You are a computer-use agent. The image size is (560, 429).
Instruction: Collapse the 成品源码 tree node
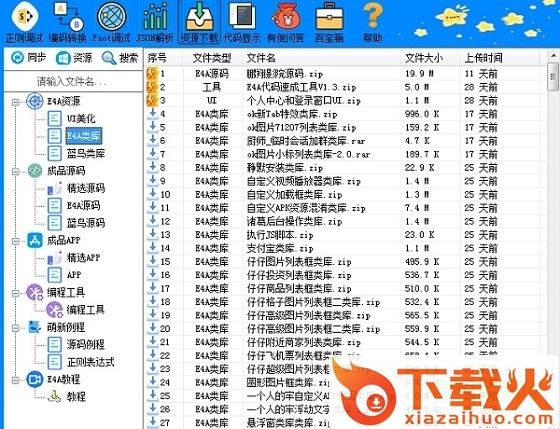click(x=15, y=171)
